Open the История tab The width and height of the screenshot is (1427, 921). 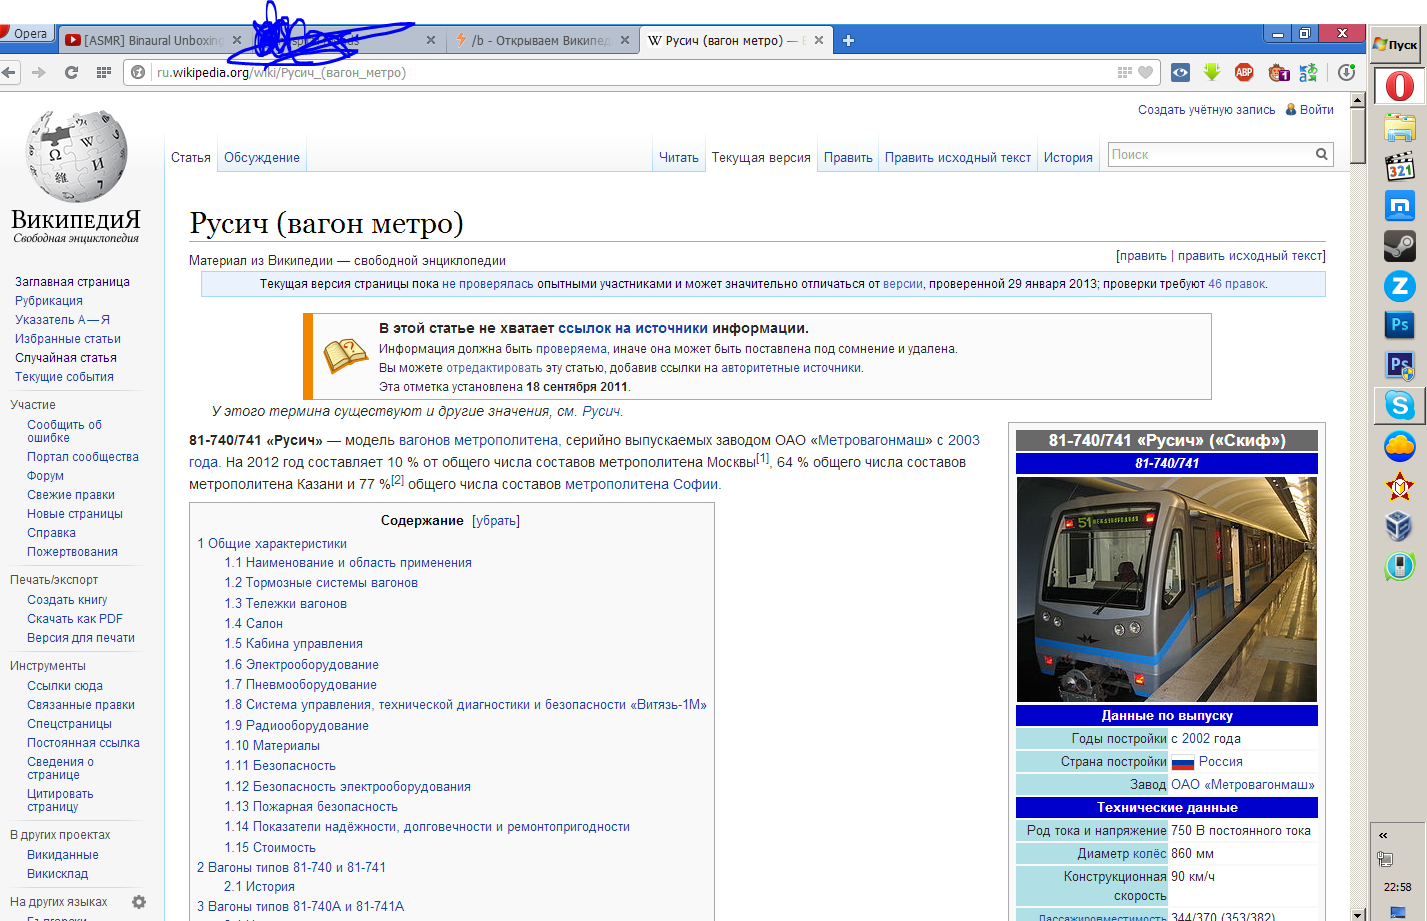[1068, 157]
